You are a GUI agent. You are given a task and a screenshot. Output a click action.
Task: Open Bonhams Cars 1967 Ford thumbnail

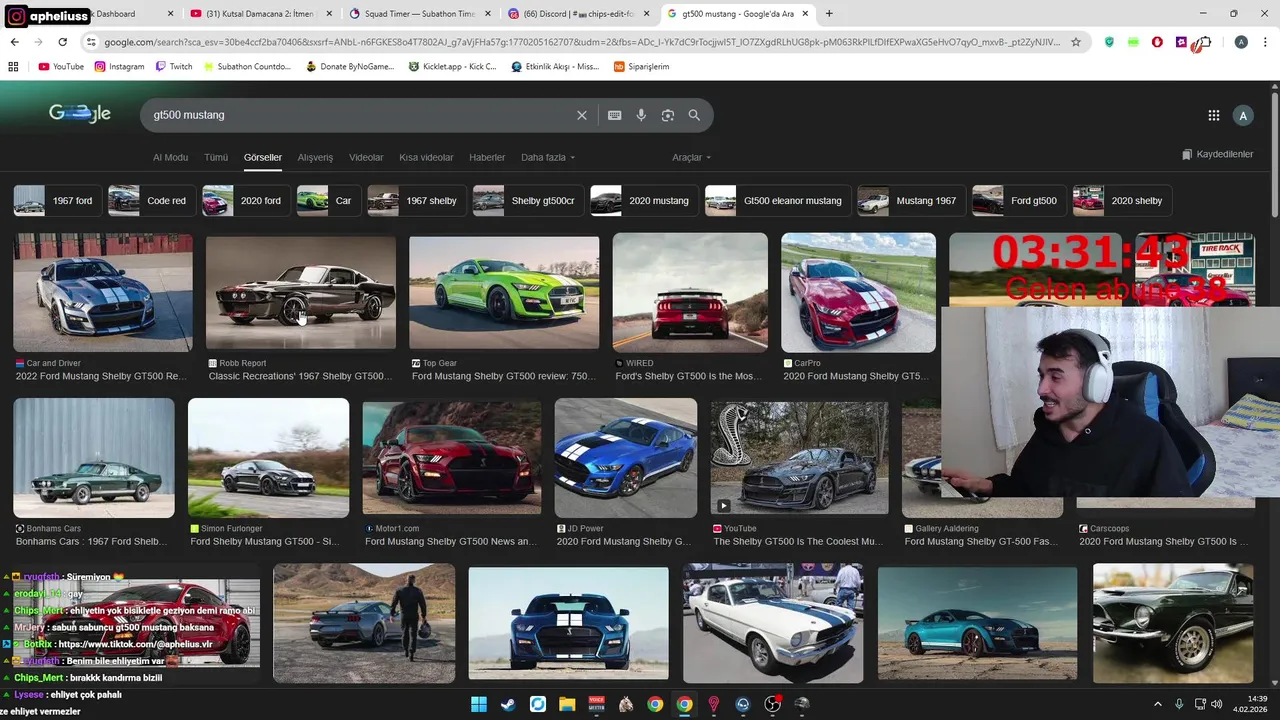point(94,458)
